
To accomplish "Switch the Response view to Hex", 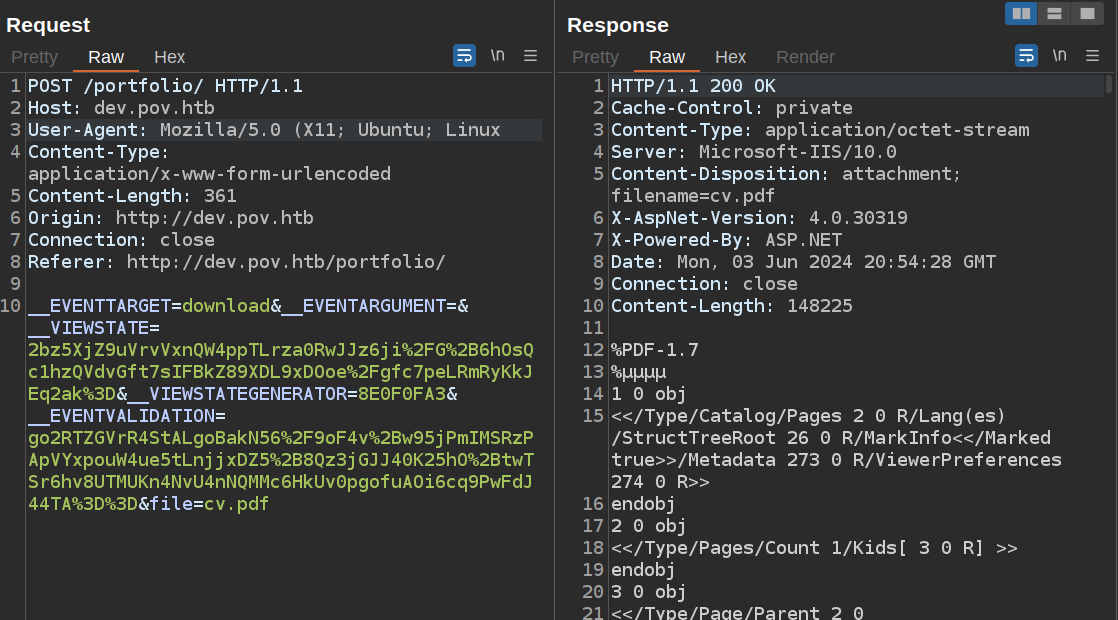I will click(731, 57).
